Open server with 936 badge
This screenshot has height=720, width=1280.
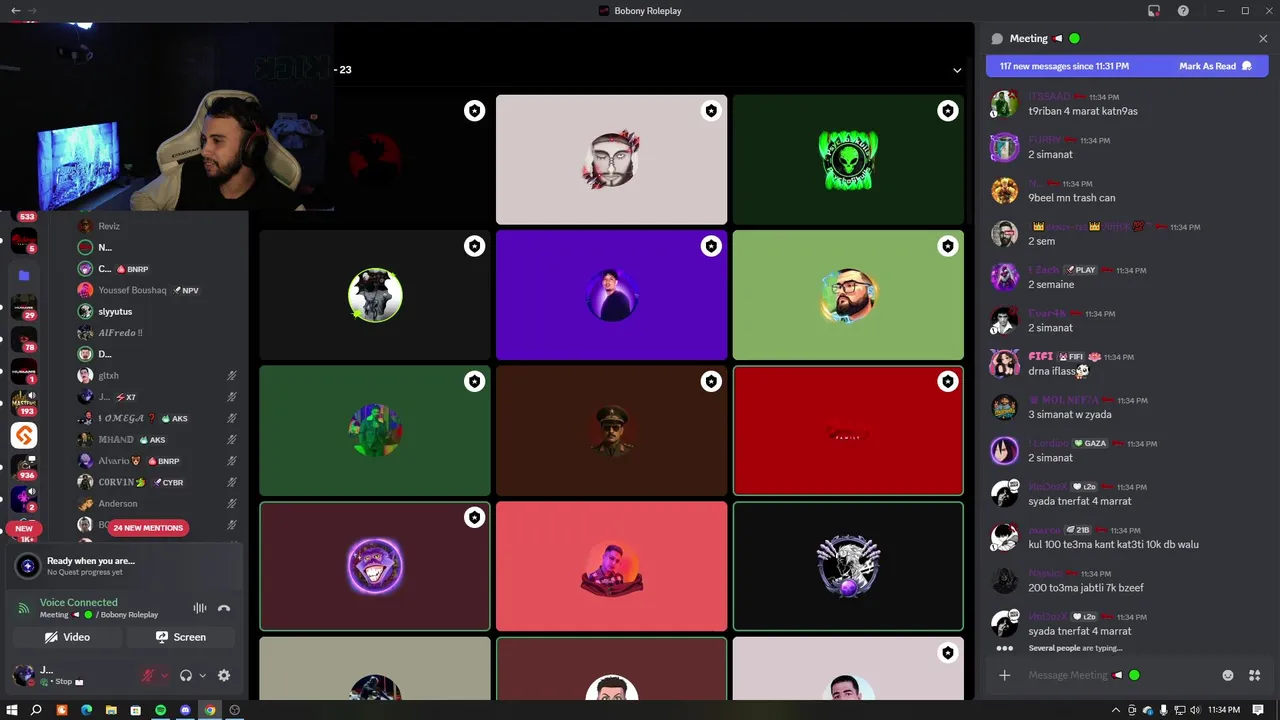click(24, 468)
